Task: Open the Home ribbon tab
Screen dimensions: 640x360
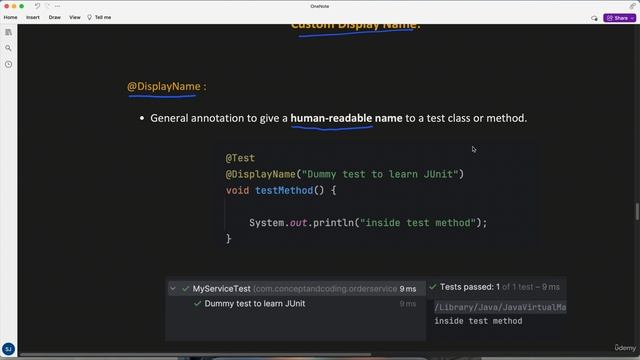Action: [11, 18]
